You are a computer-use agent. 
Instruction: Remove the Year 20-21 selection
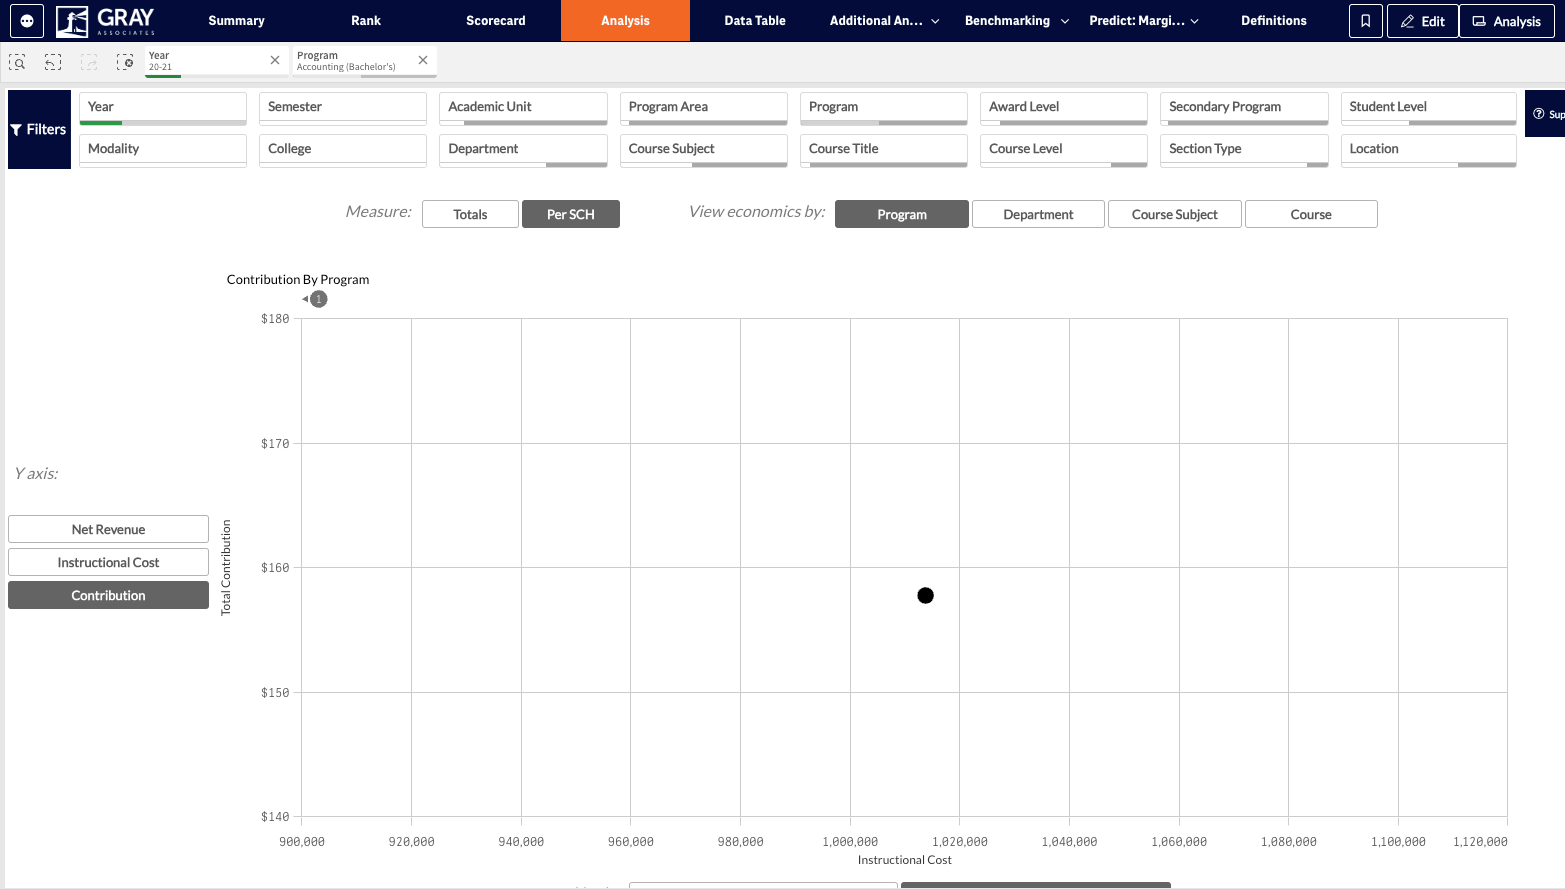275,60
